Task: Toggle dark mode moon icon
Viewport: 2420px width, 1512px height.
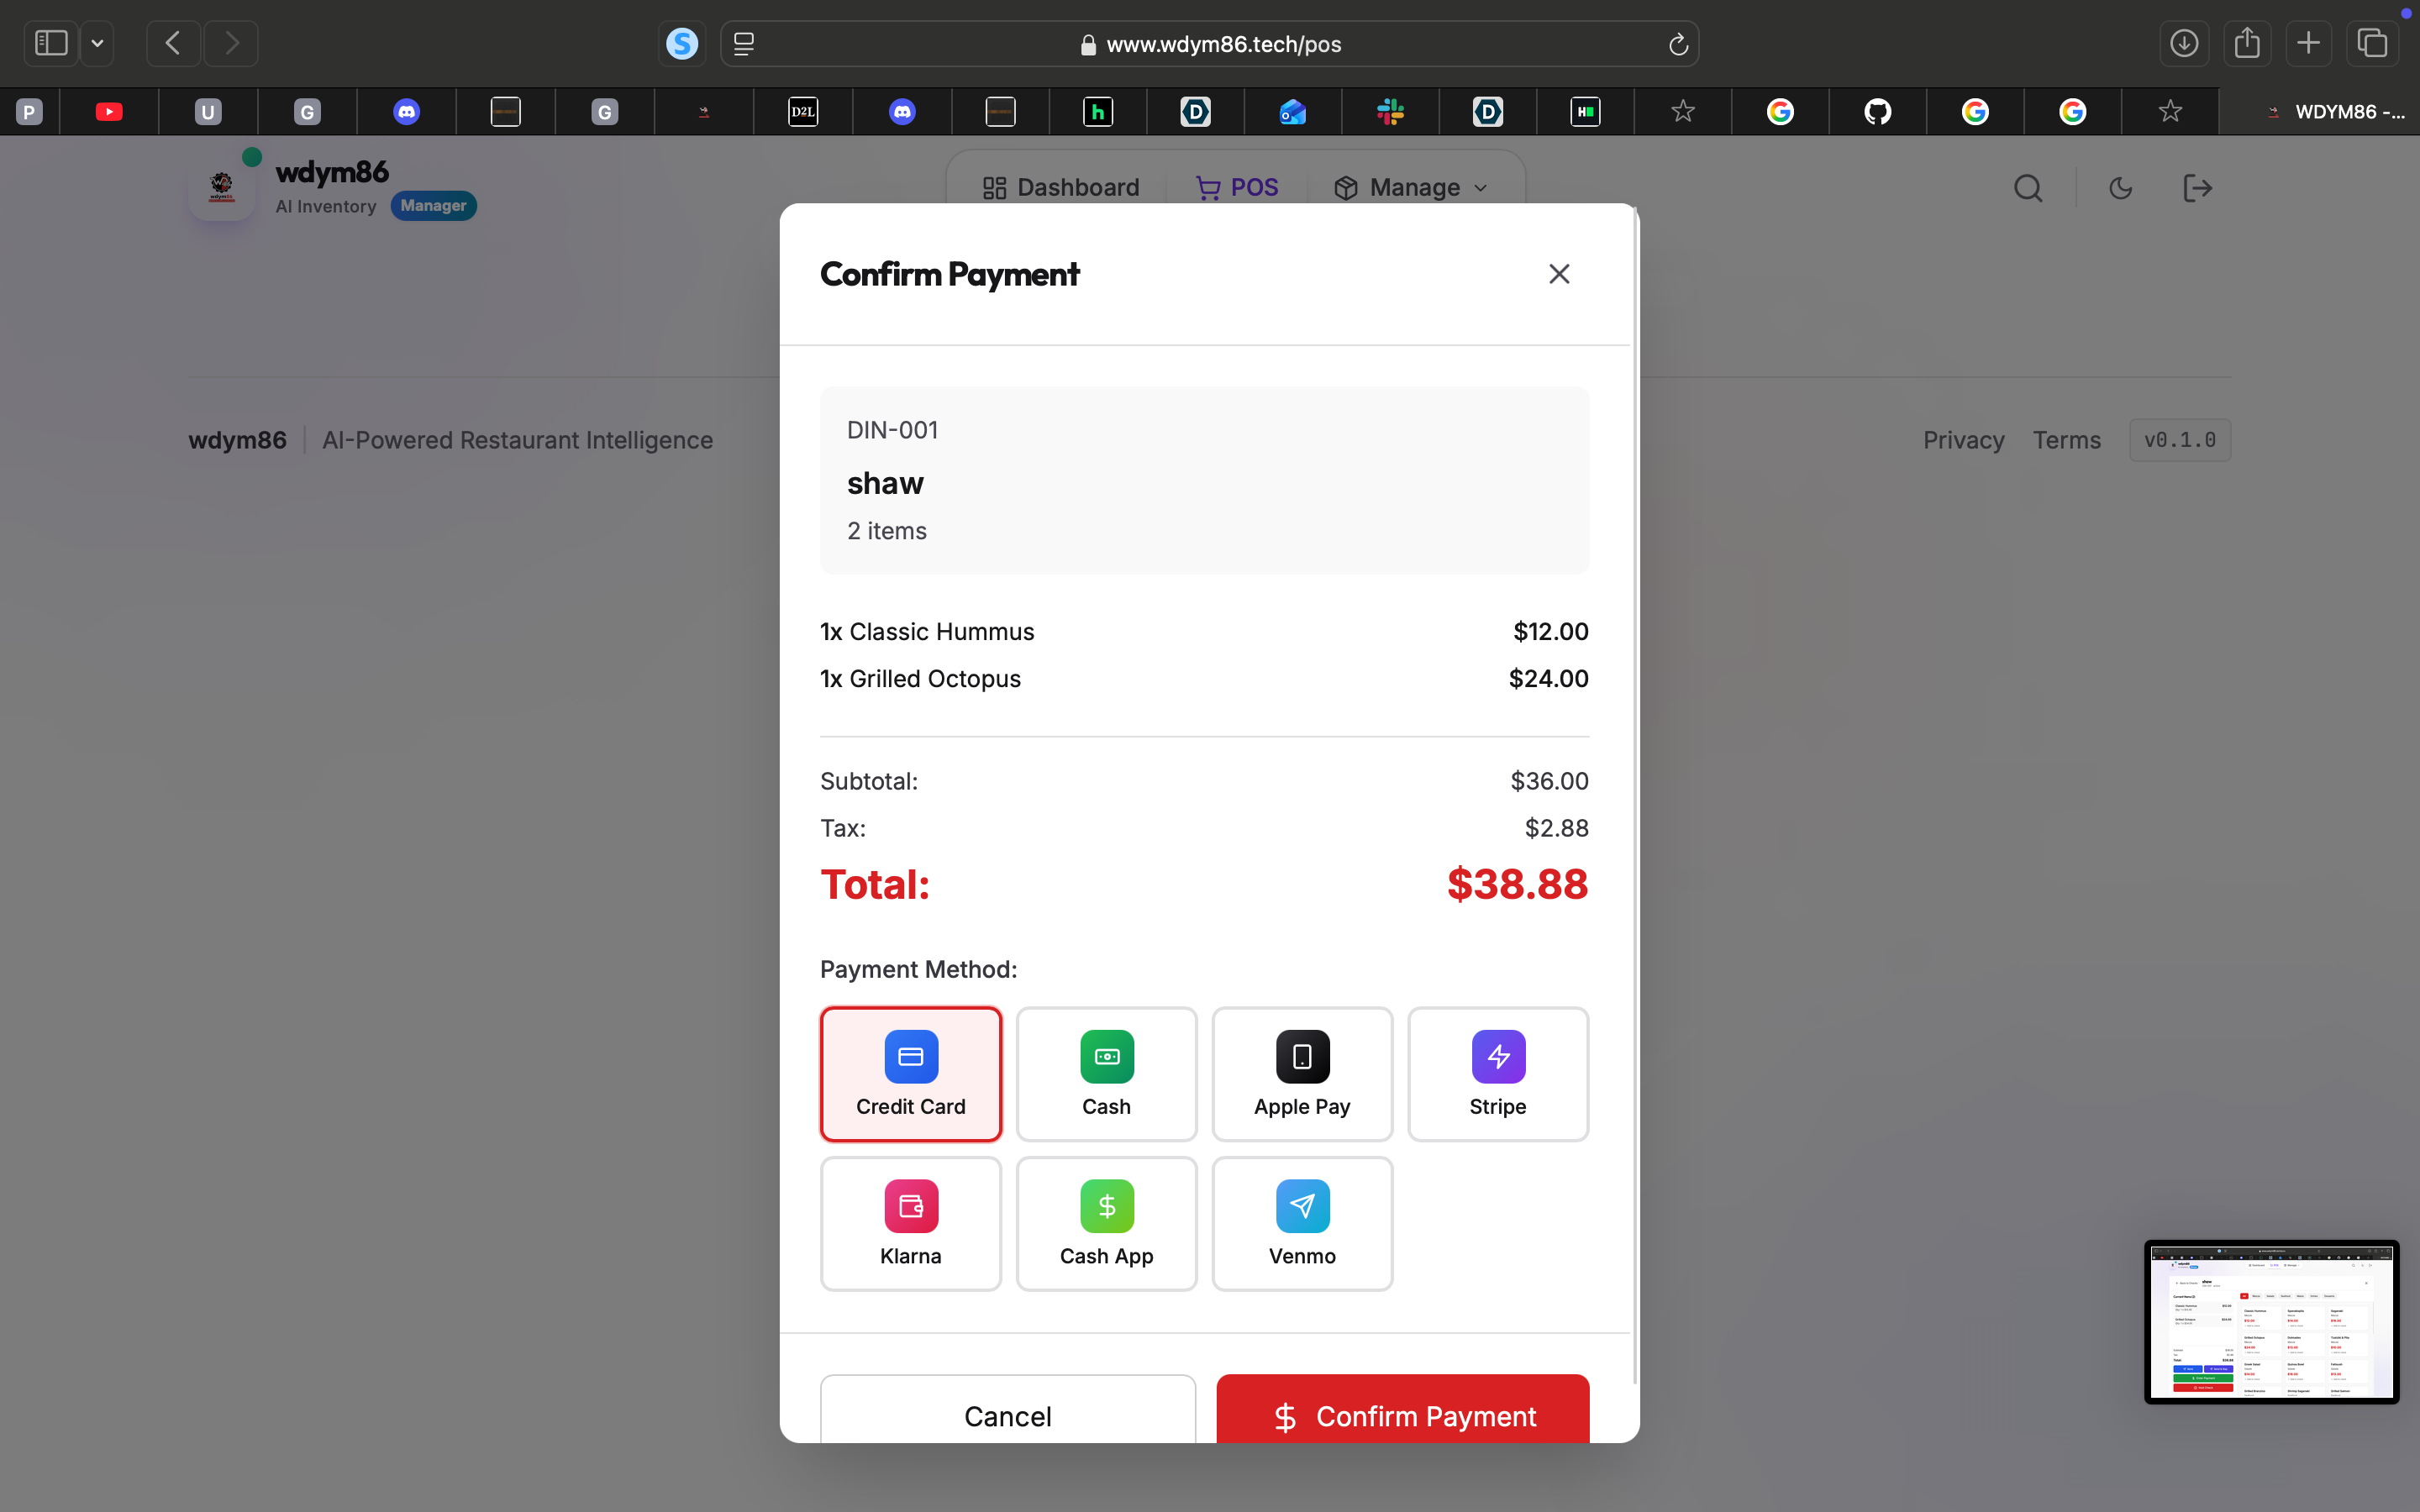Action: pyautogui.click(x=2120, y=188)
